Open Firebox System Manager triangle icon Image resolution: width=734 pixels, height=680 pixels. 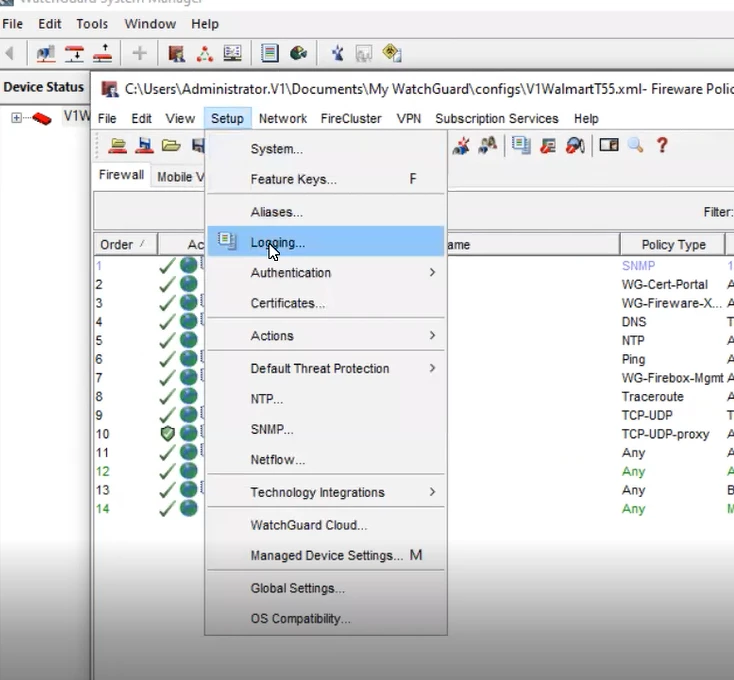[x=205, y=53]
